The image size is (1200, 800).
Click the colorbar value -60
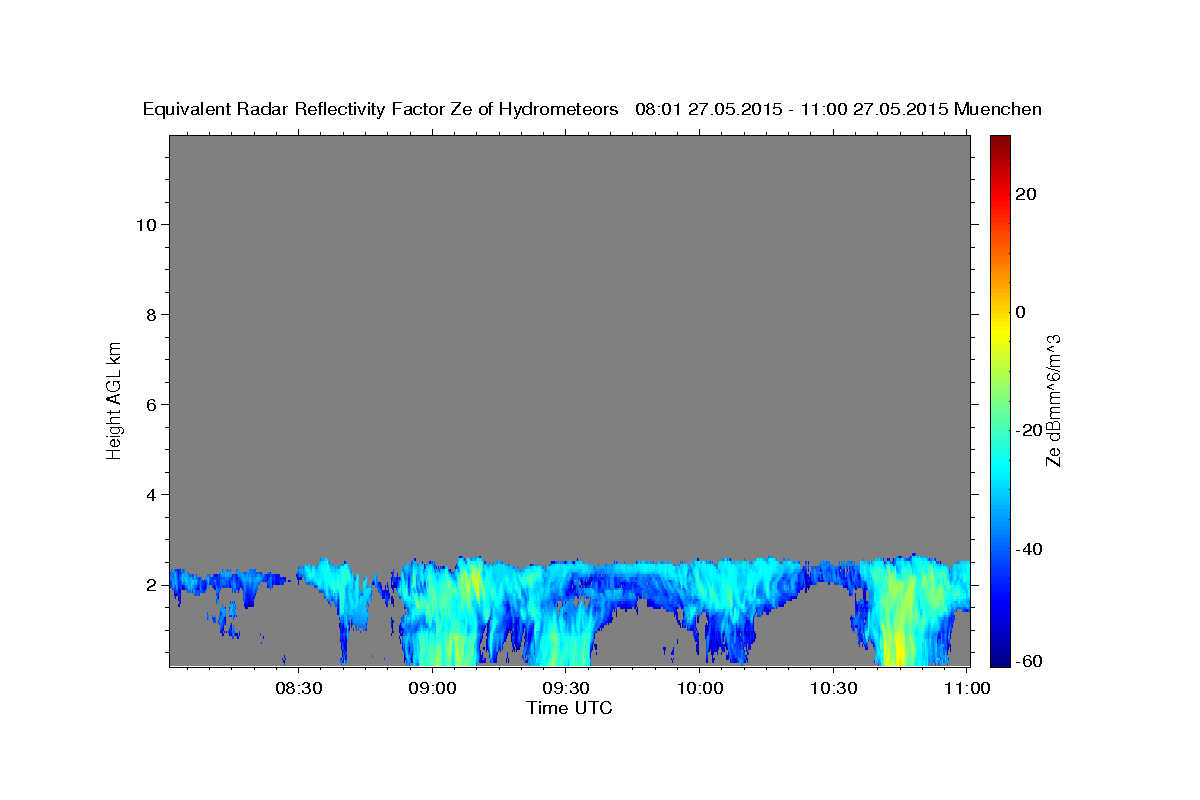tap(1030, 661)
